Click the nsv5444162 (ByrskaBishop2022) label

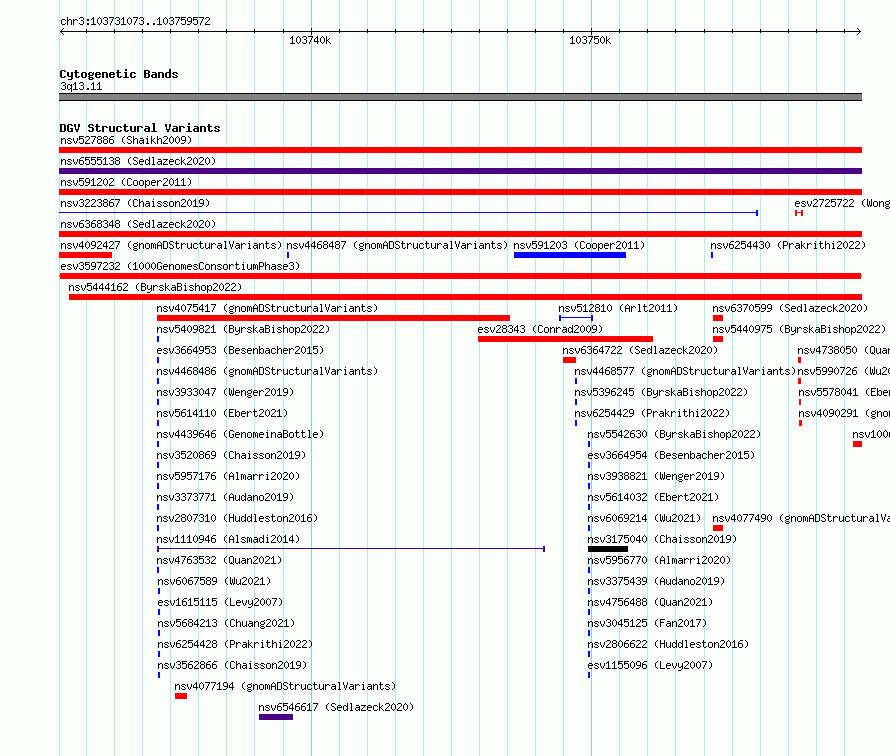pos(155,287)
